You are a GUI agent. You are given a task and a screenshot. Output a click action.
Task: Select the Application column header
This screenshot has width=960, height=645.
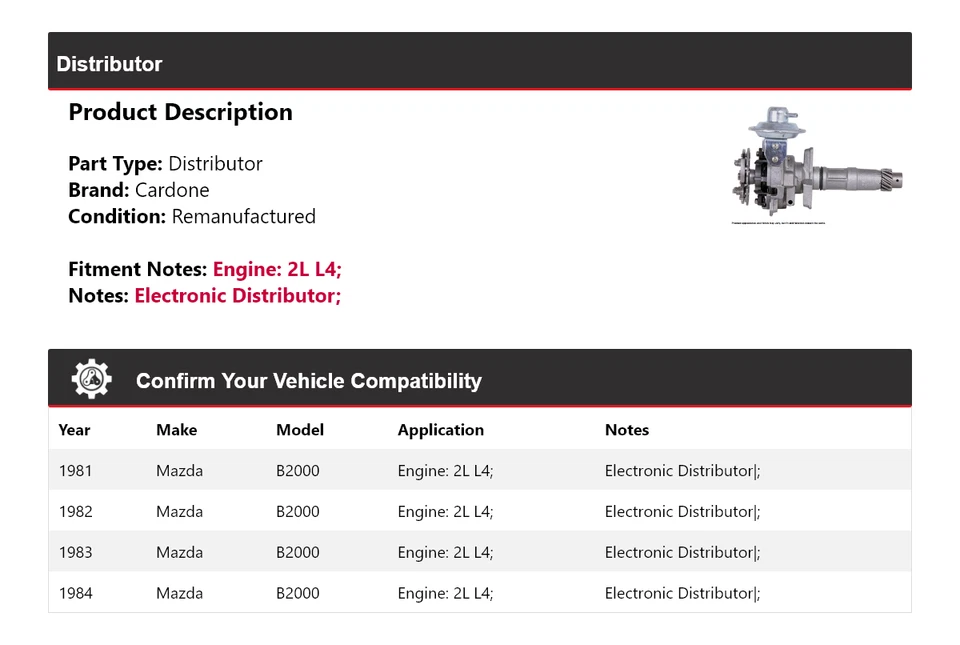click(x=441, y=430)
